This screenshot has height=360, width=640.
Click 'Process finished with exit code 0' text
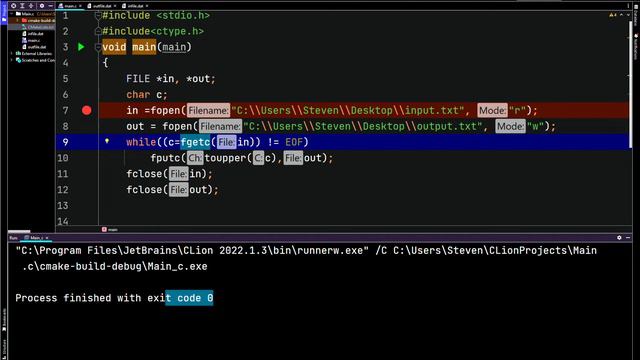tap(114, 298)
